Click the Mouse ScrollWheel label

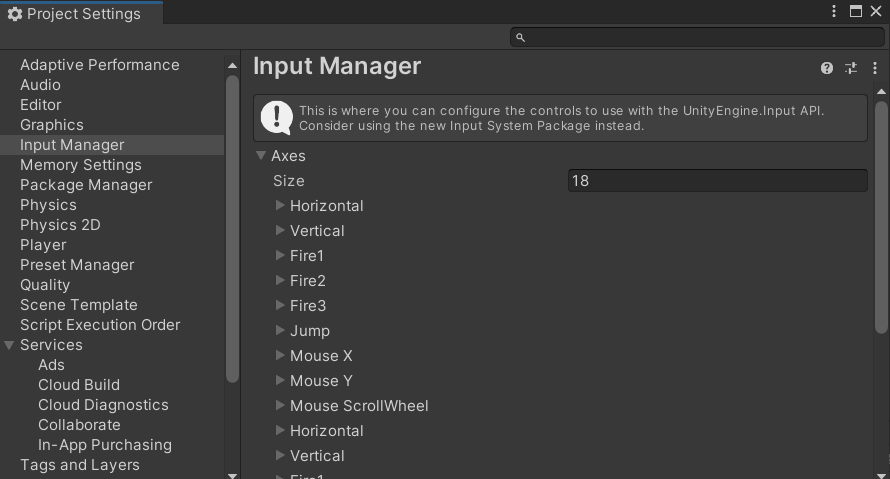point(359,406)
